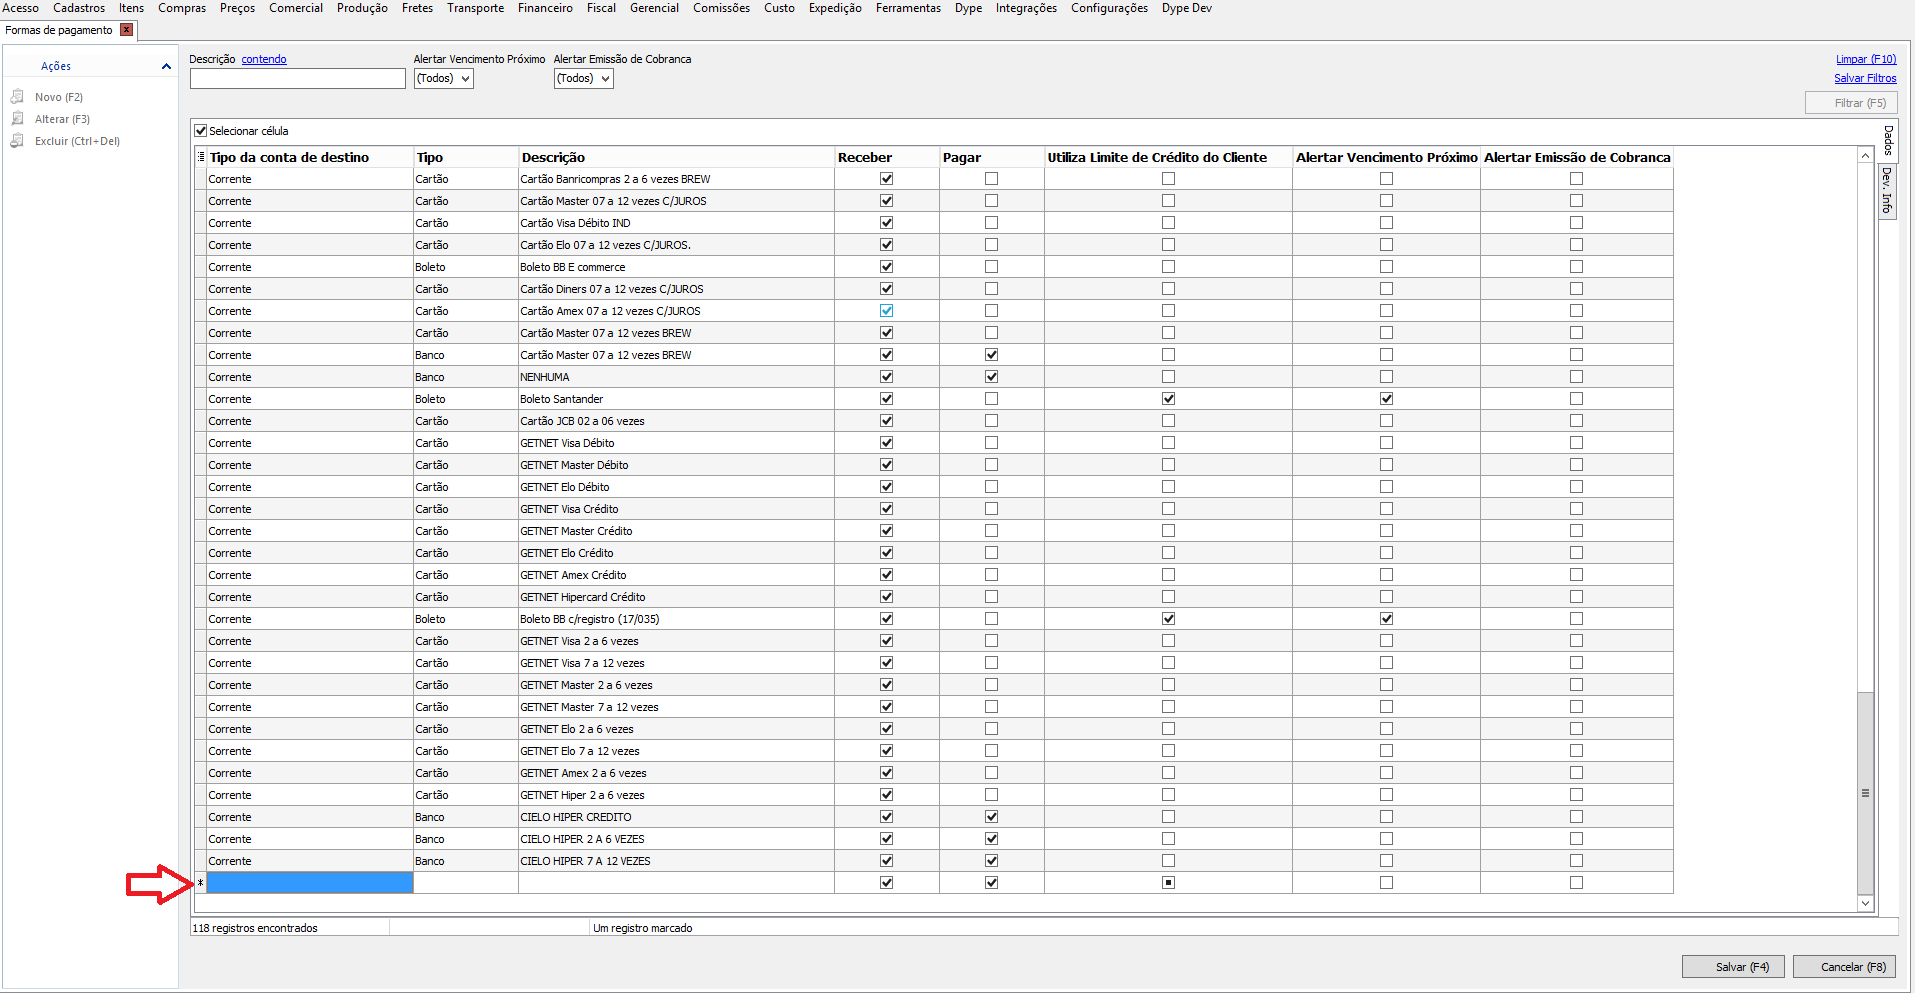Viewport: 1915px width, 993px height.
Task: Click the Filtrar (F5) button
Action: pos(1851,103)
